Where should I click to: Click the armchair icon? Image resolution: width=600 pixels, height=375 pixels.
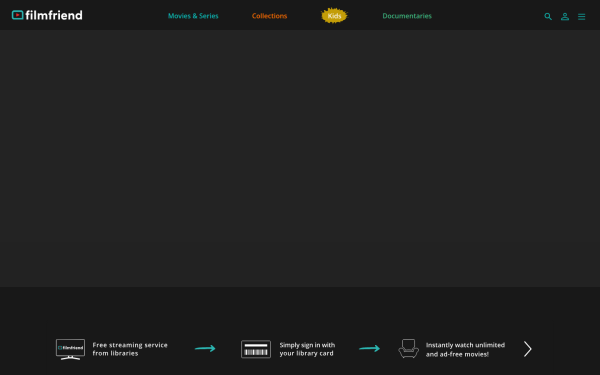click(408, 349)
